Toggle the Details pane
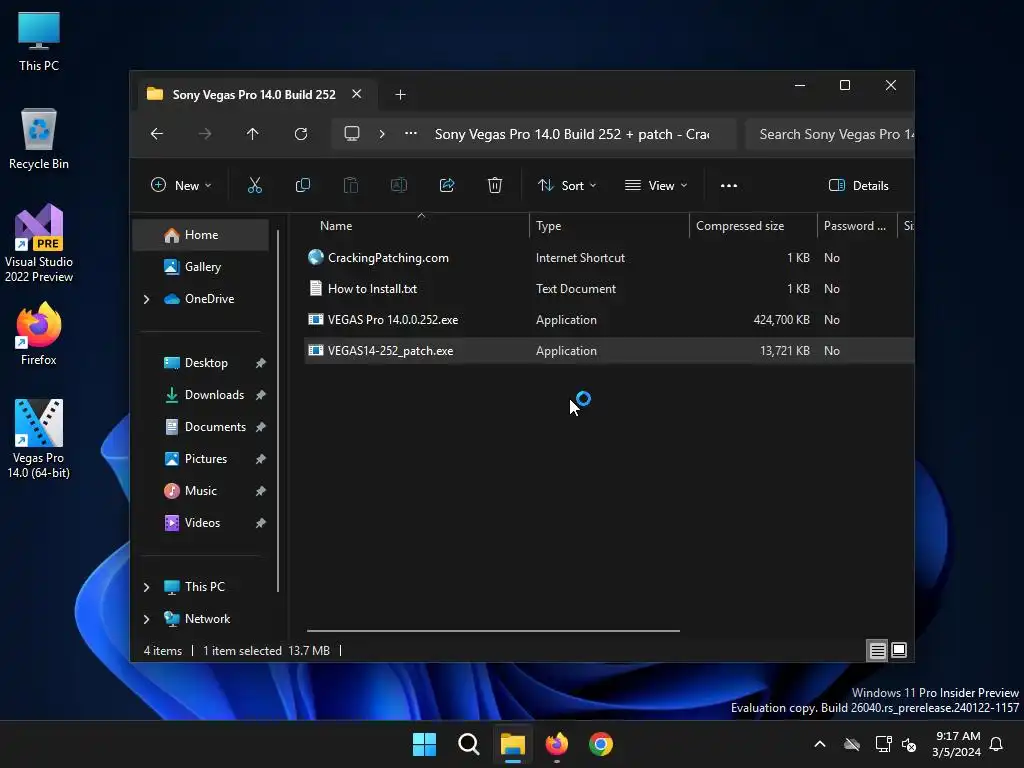Screen dimensions: 1024x768 coord(859,185)
